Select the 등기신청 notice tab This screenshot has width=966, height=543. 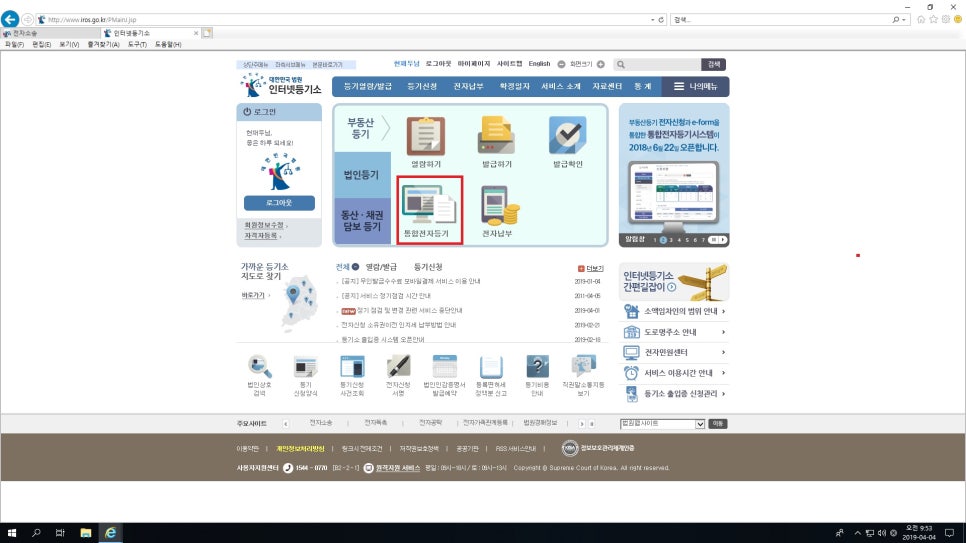428,267
